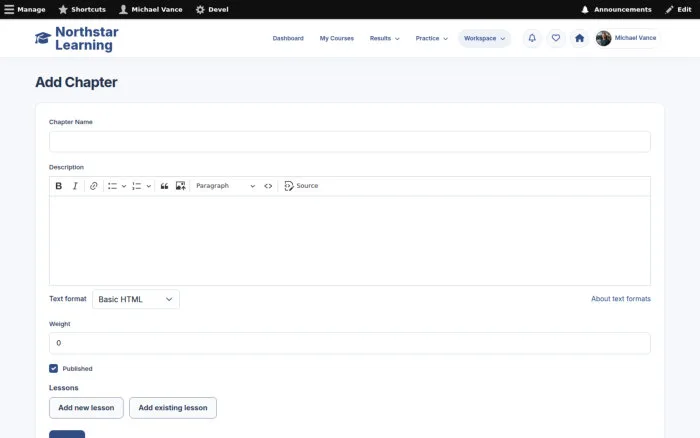Open Michael Vance in the admin toolbar
The height and width of the screenshot is (438, 700).
click(x=151, y=9)
